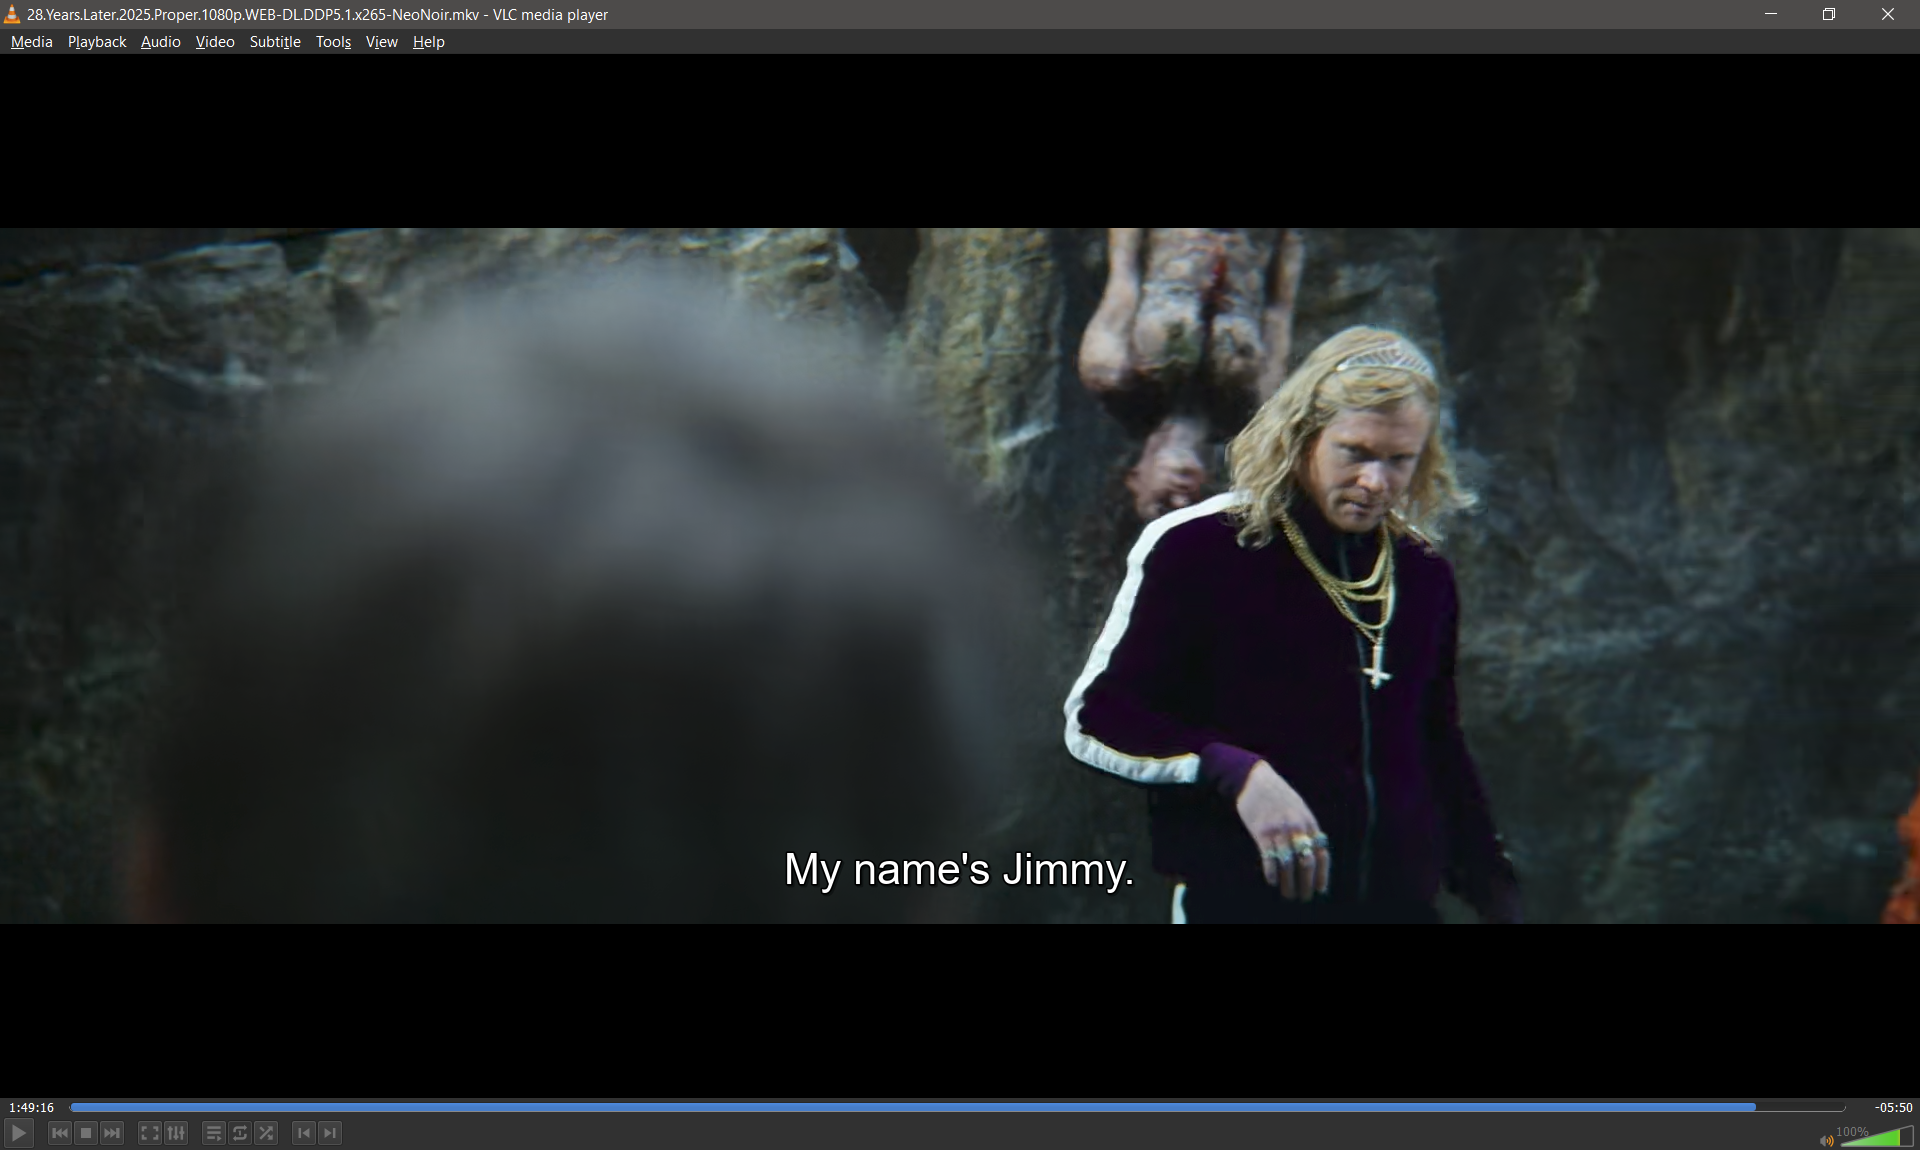Viewport: 1920px width, 1150px height.
Task: Skip to next media in playlist
Action: (x=112, y=1133)
